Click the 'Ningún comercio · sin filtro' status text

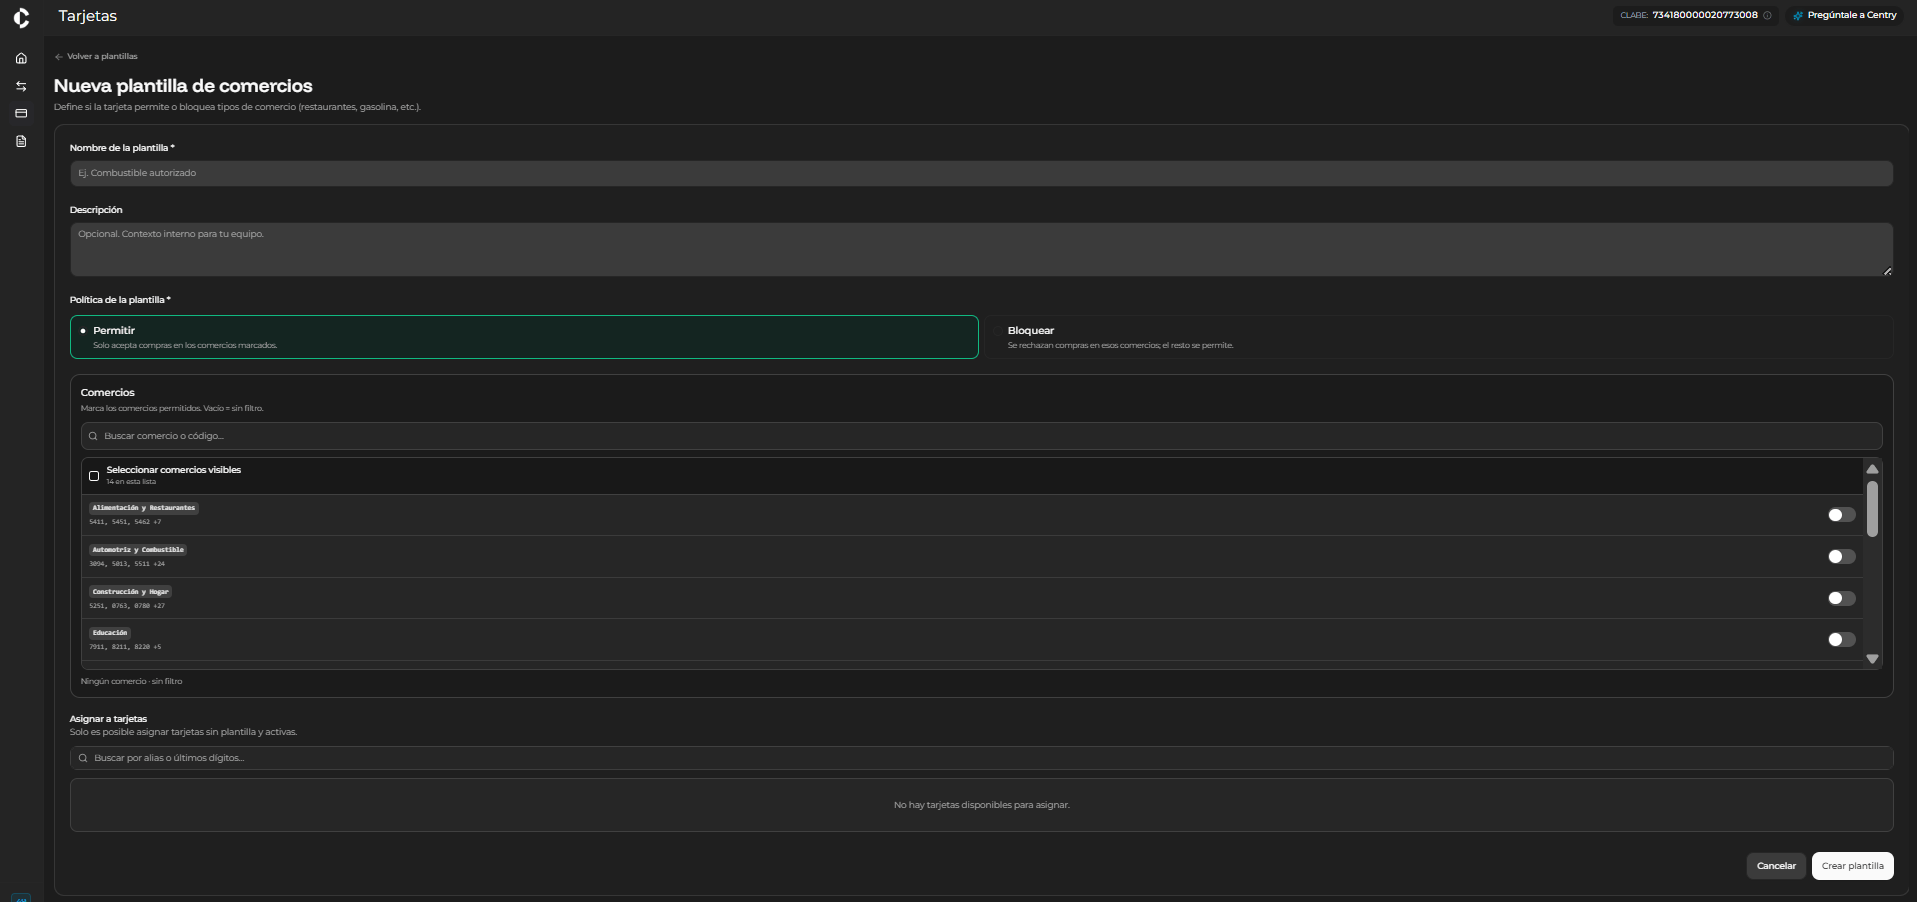(x=132, y=682)
